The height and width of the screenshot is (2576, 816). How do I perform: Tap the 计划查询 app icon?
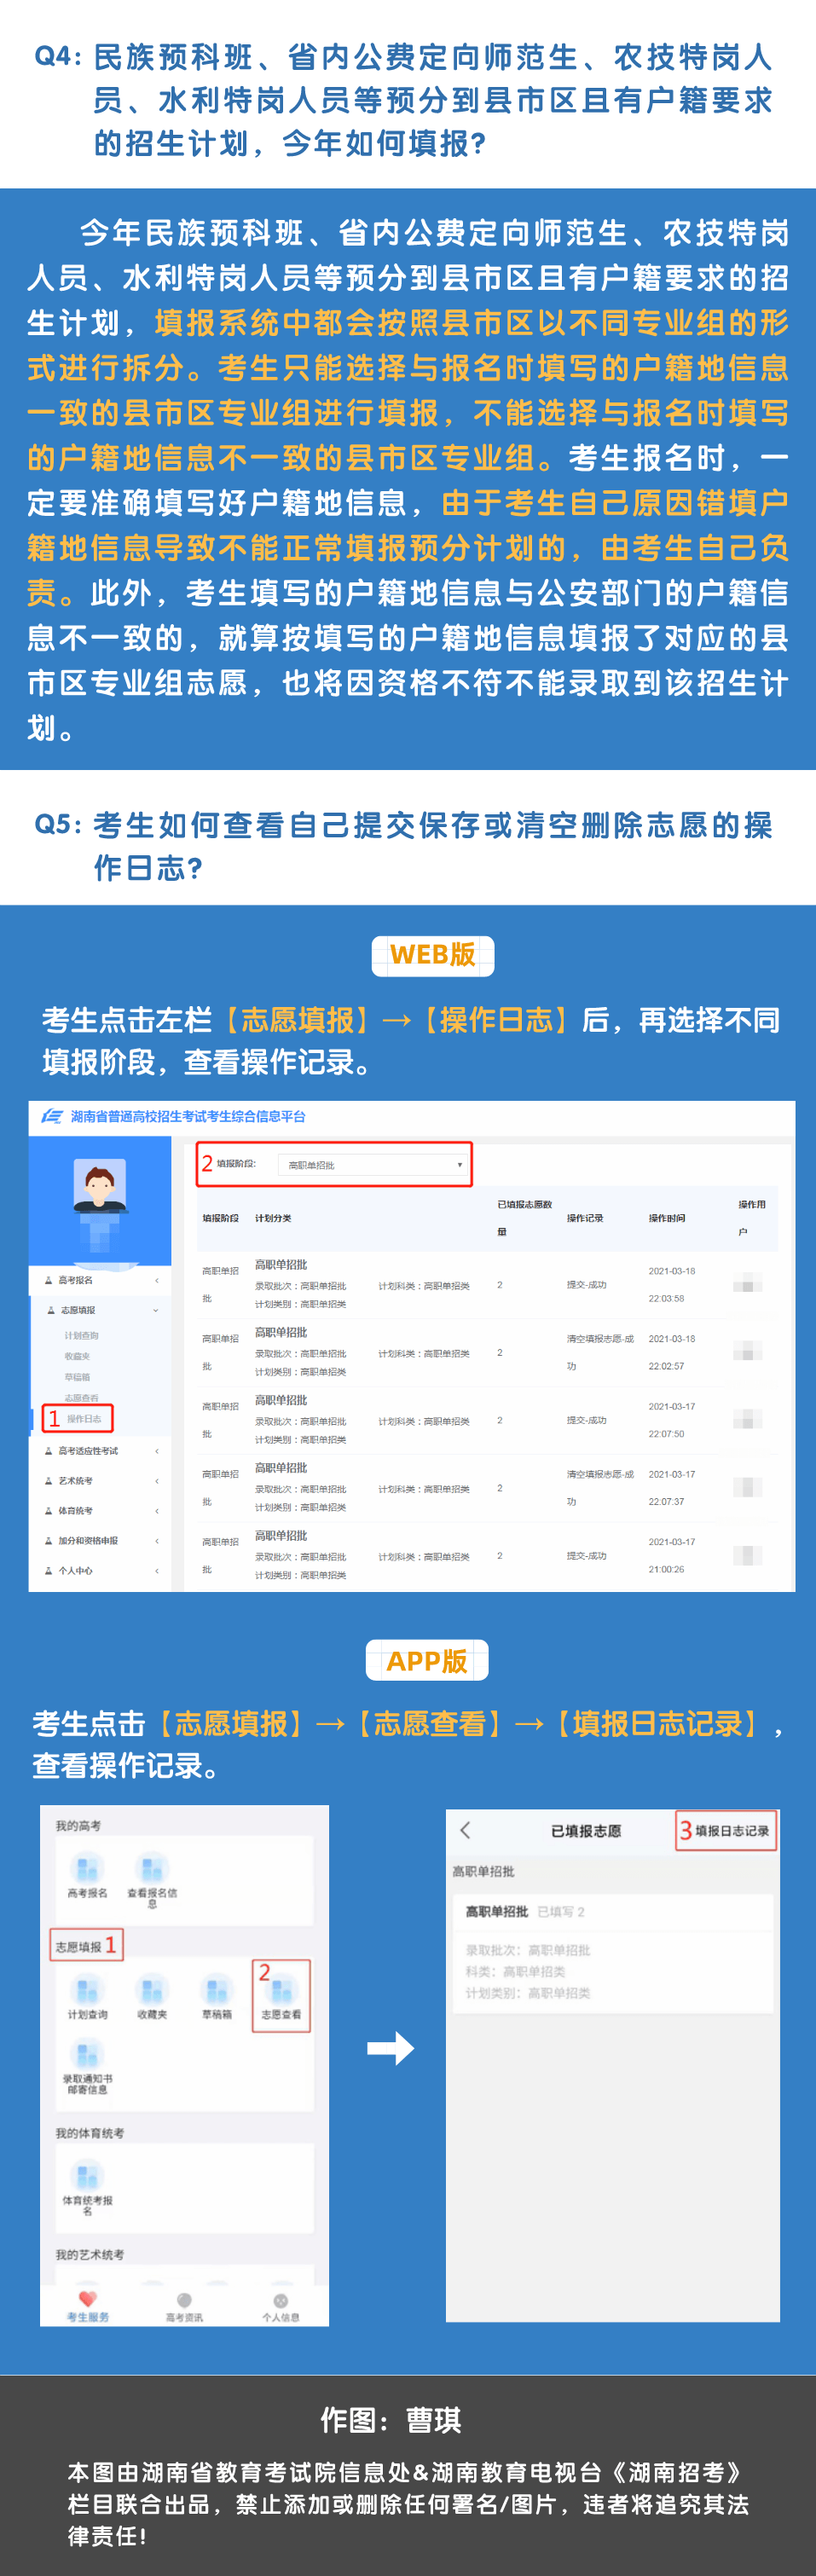pyautogui.click(x=87, y=1997)
